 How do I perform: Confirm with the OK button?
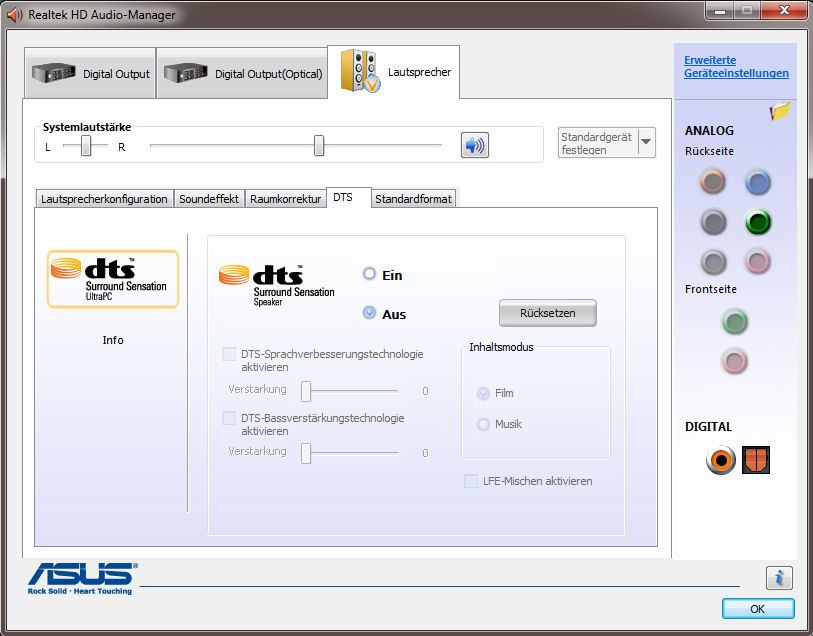[758, 609]
